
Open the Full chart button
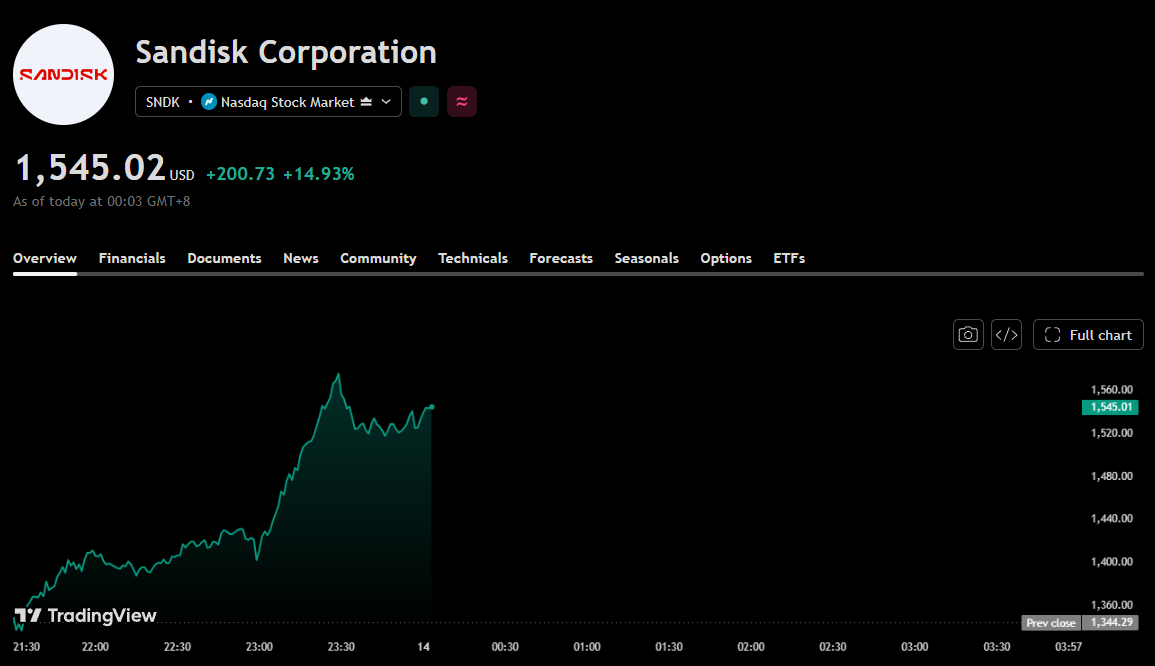[x=1088, y=334]
